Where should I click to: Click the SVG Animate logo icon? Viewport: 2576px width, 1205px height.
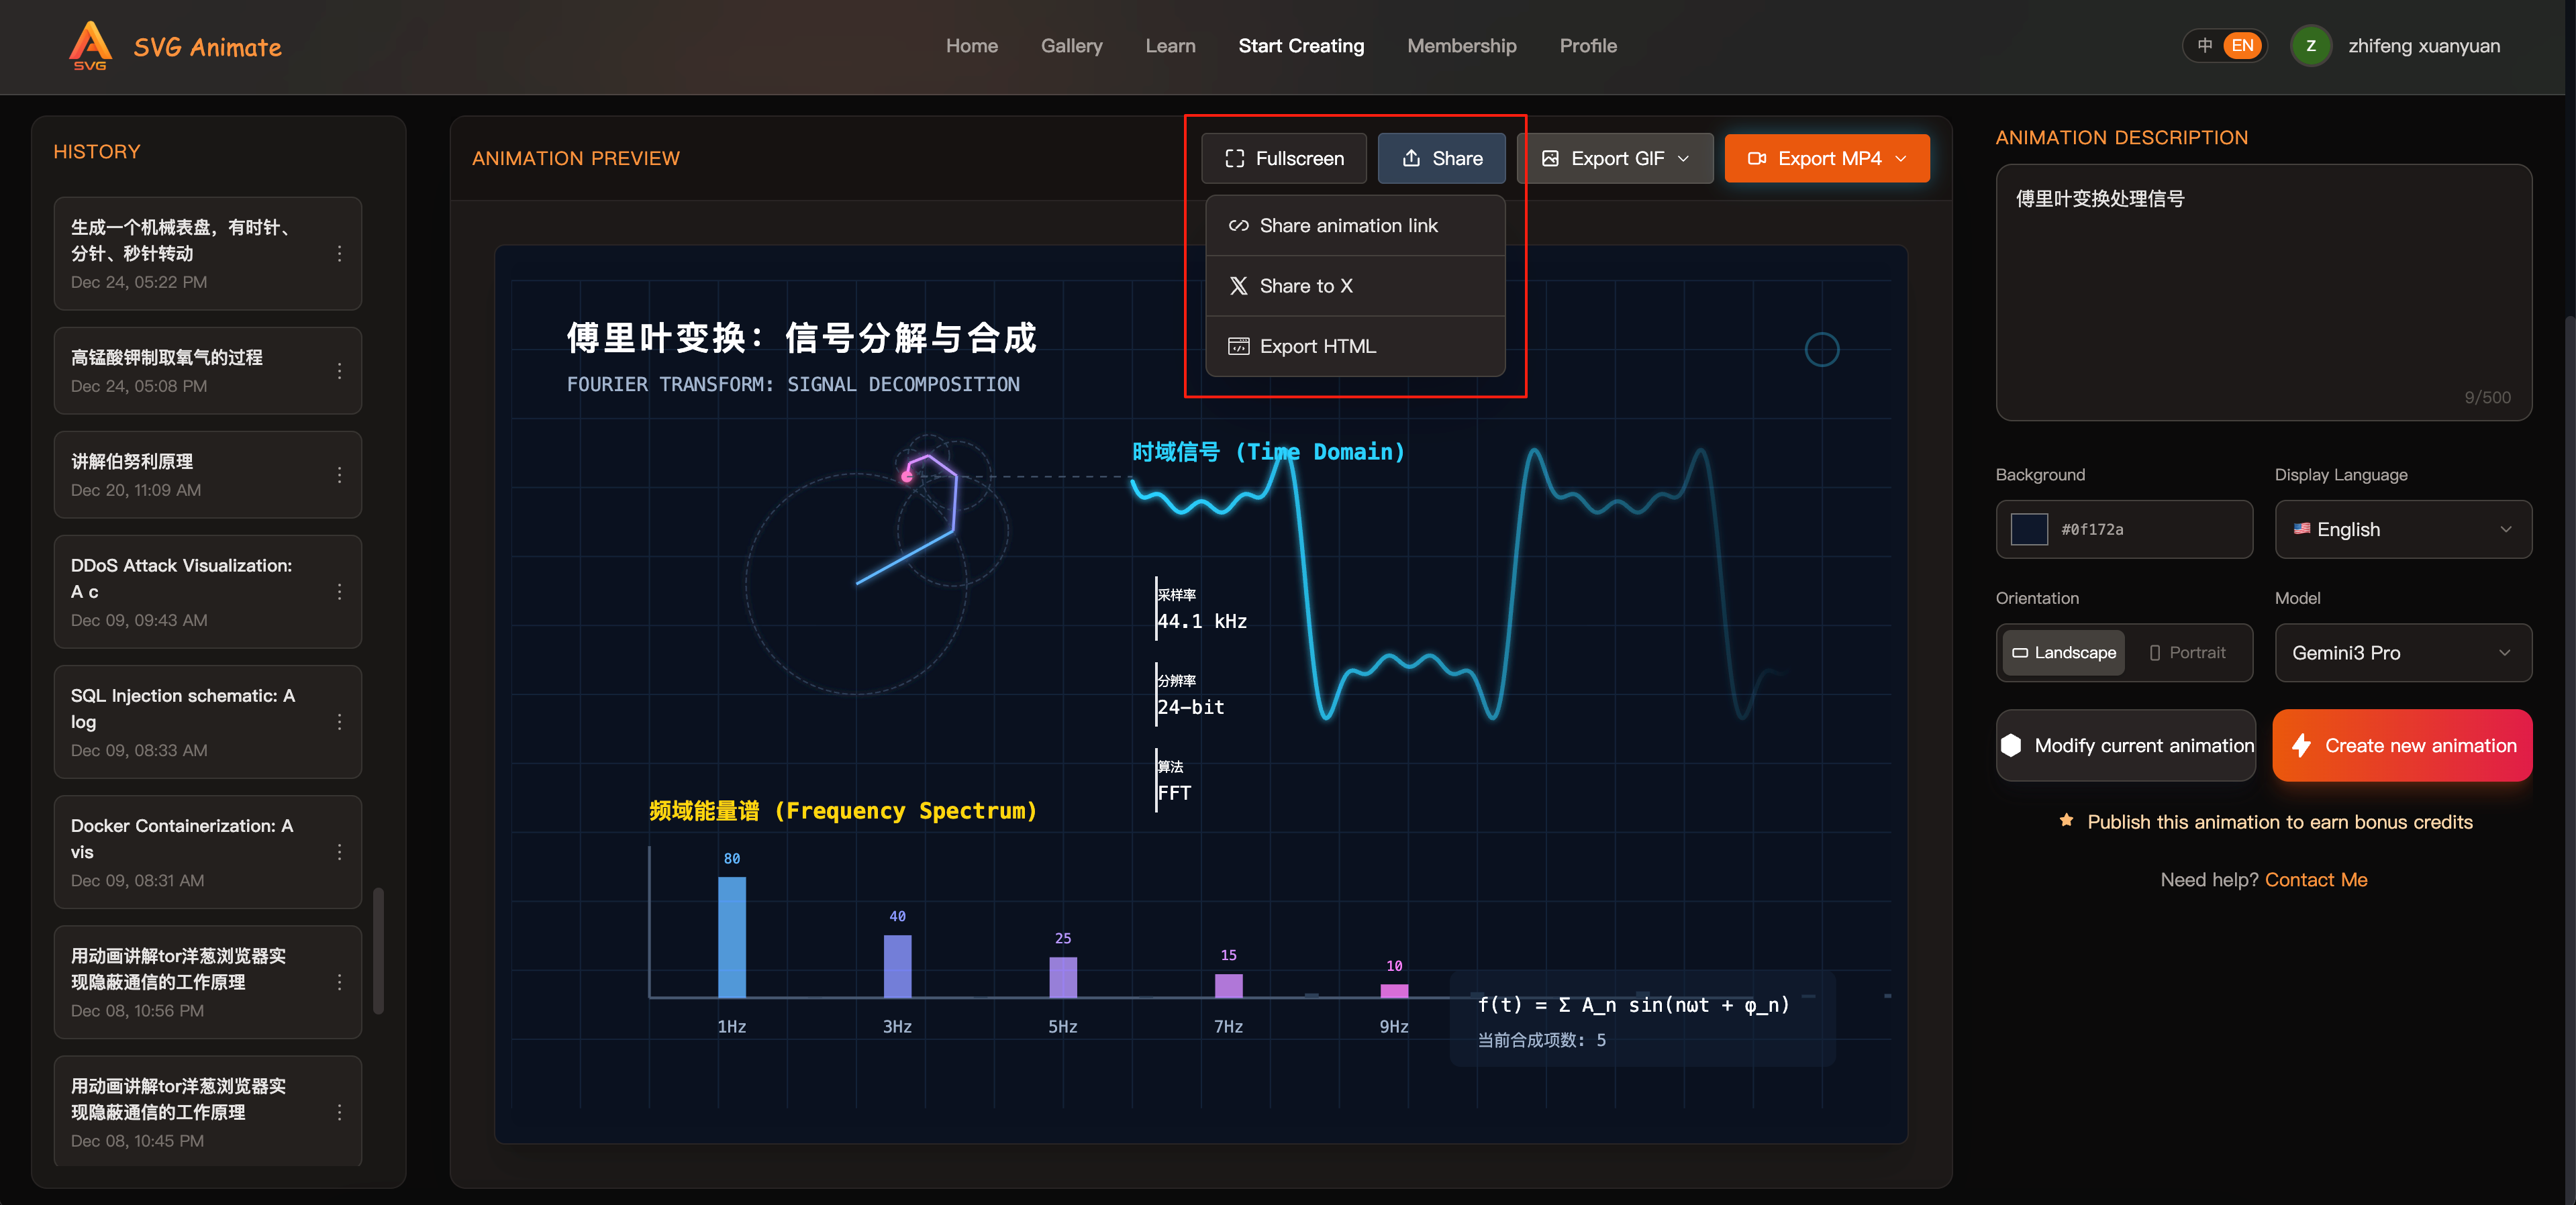(x=90, y=45)
